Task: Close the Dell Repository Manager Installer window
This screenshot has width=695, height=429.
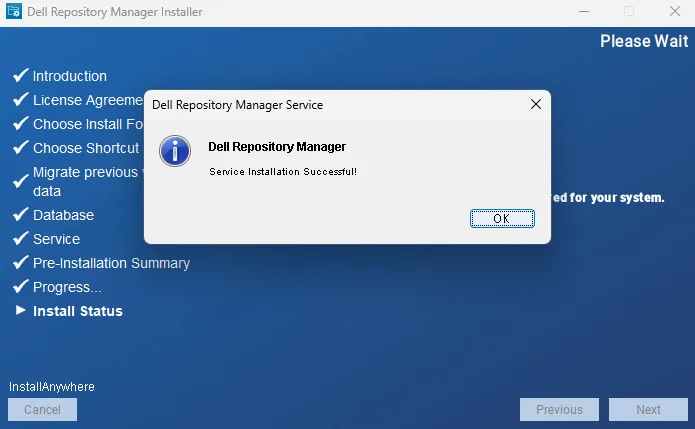Action: (x=673, y=12)
